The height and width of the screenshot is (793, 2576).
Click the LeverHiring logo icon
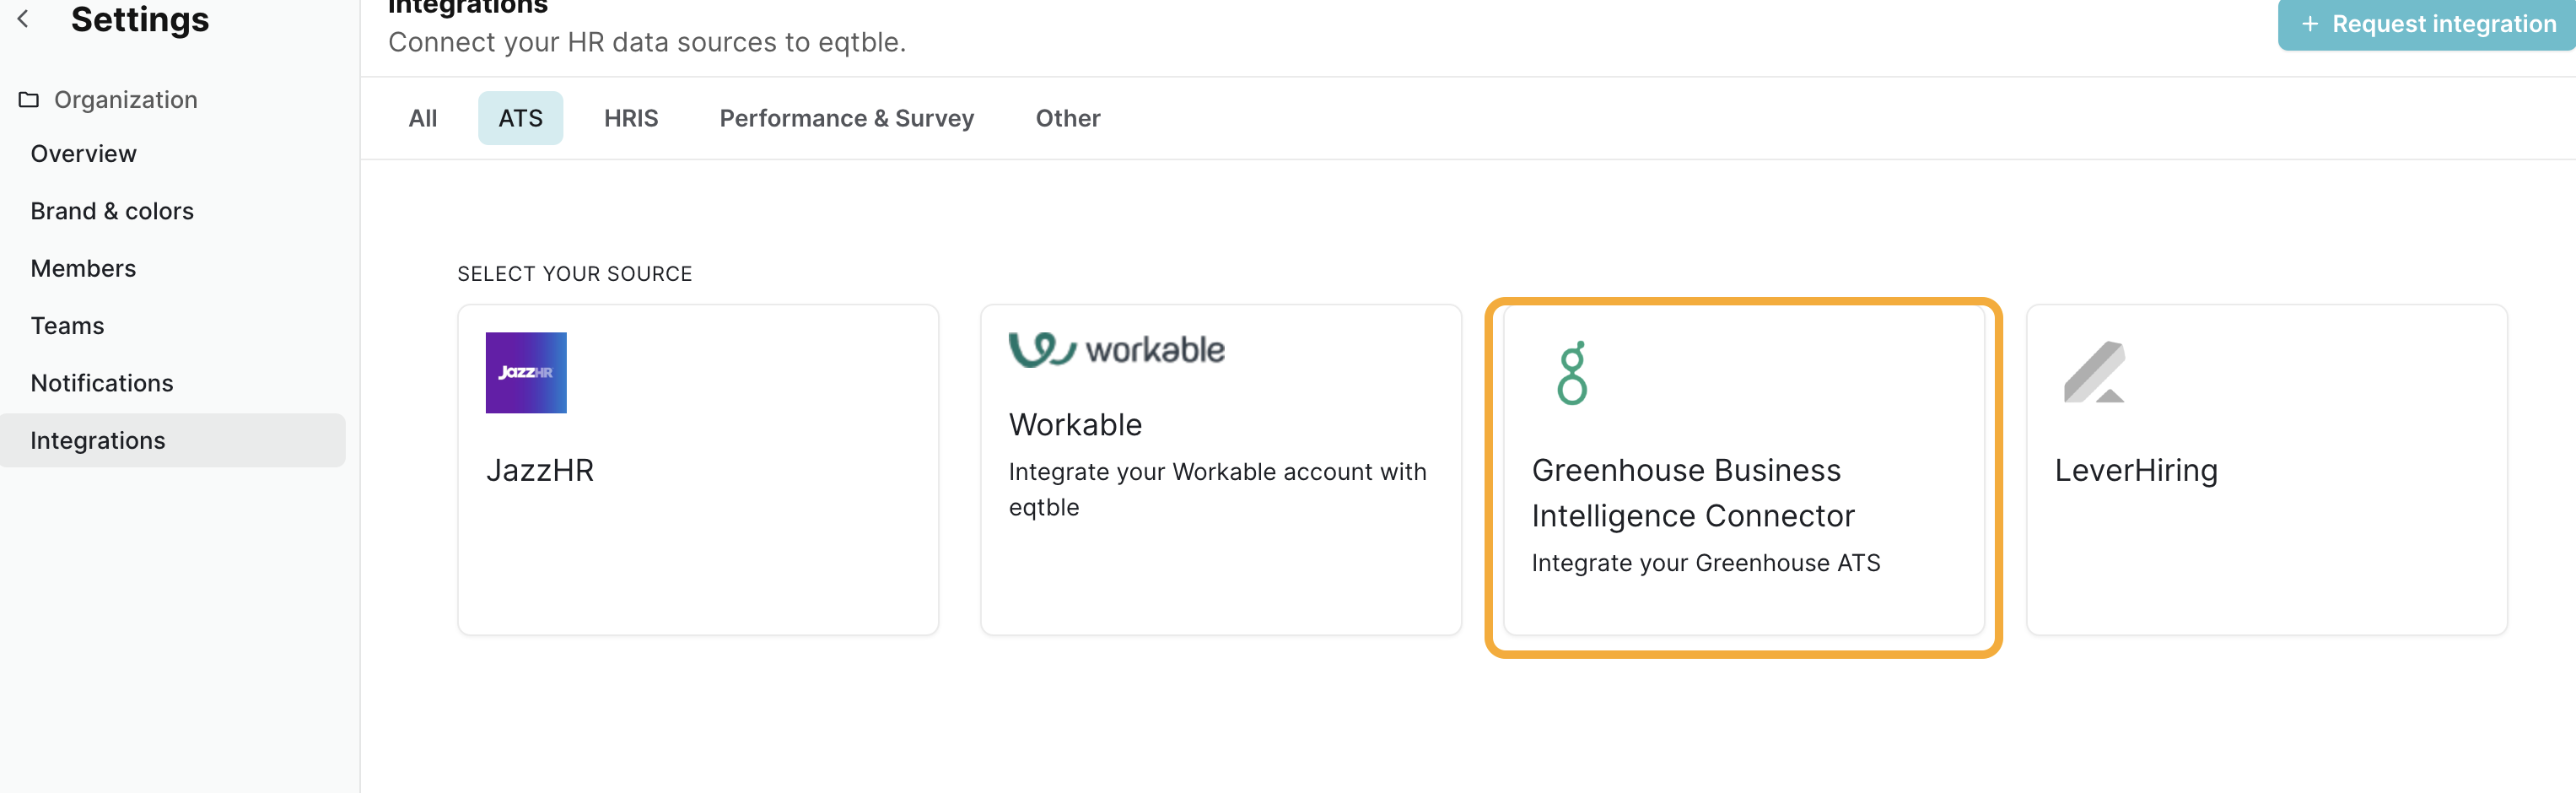point(2094,372)
